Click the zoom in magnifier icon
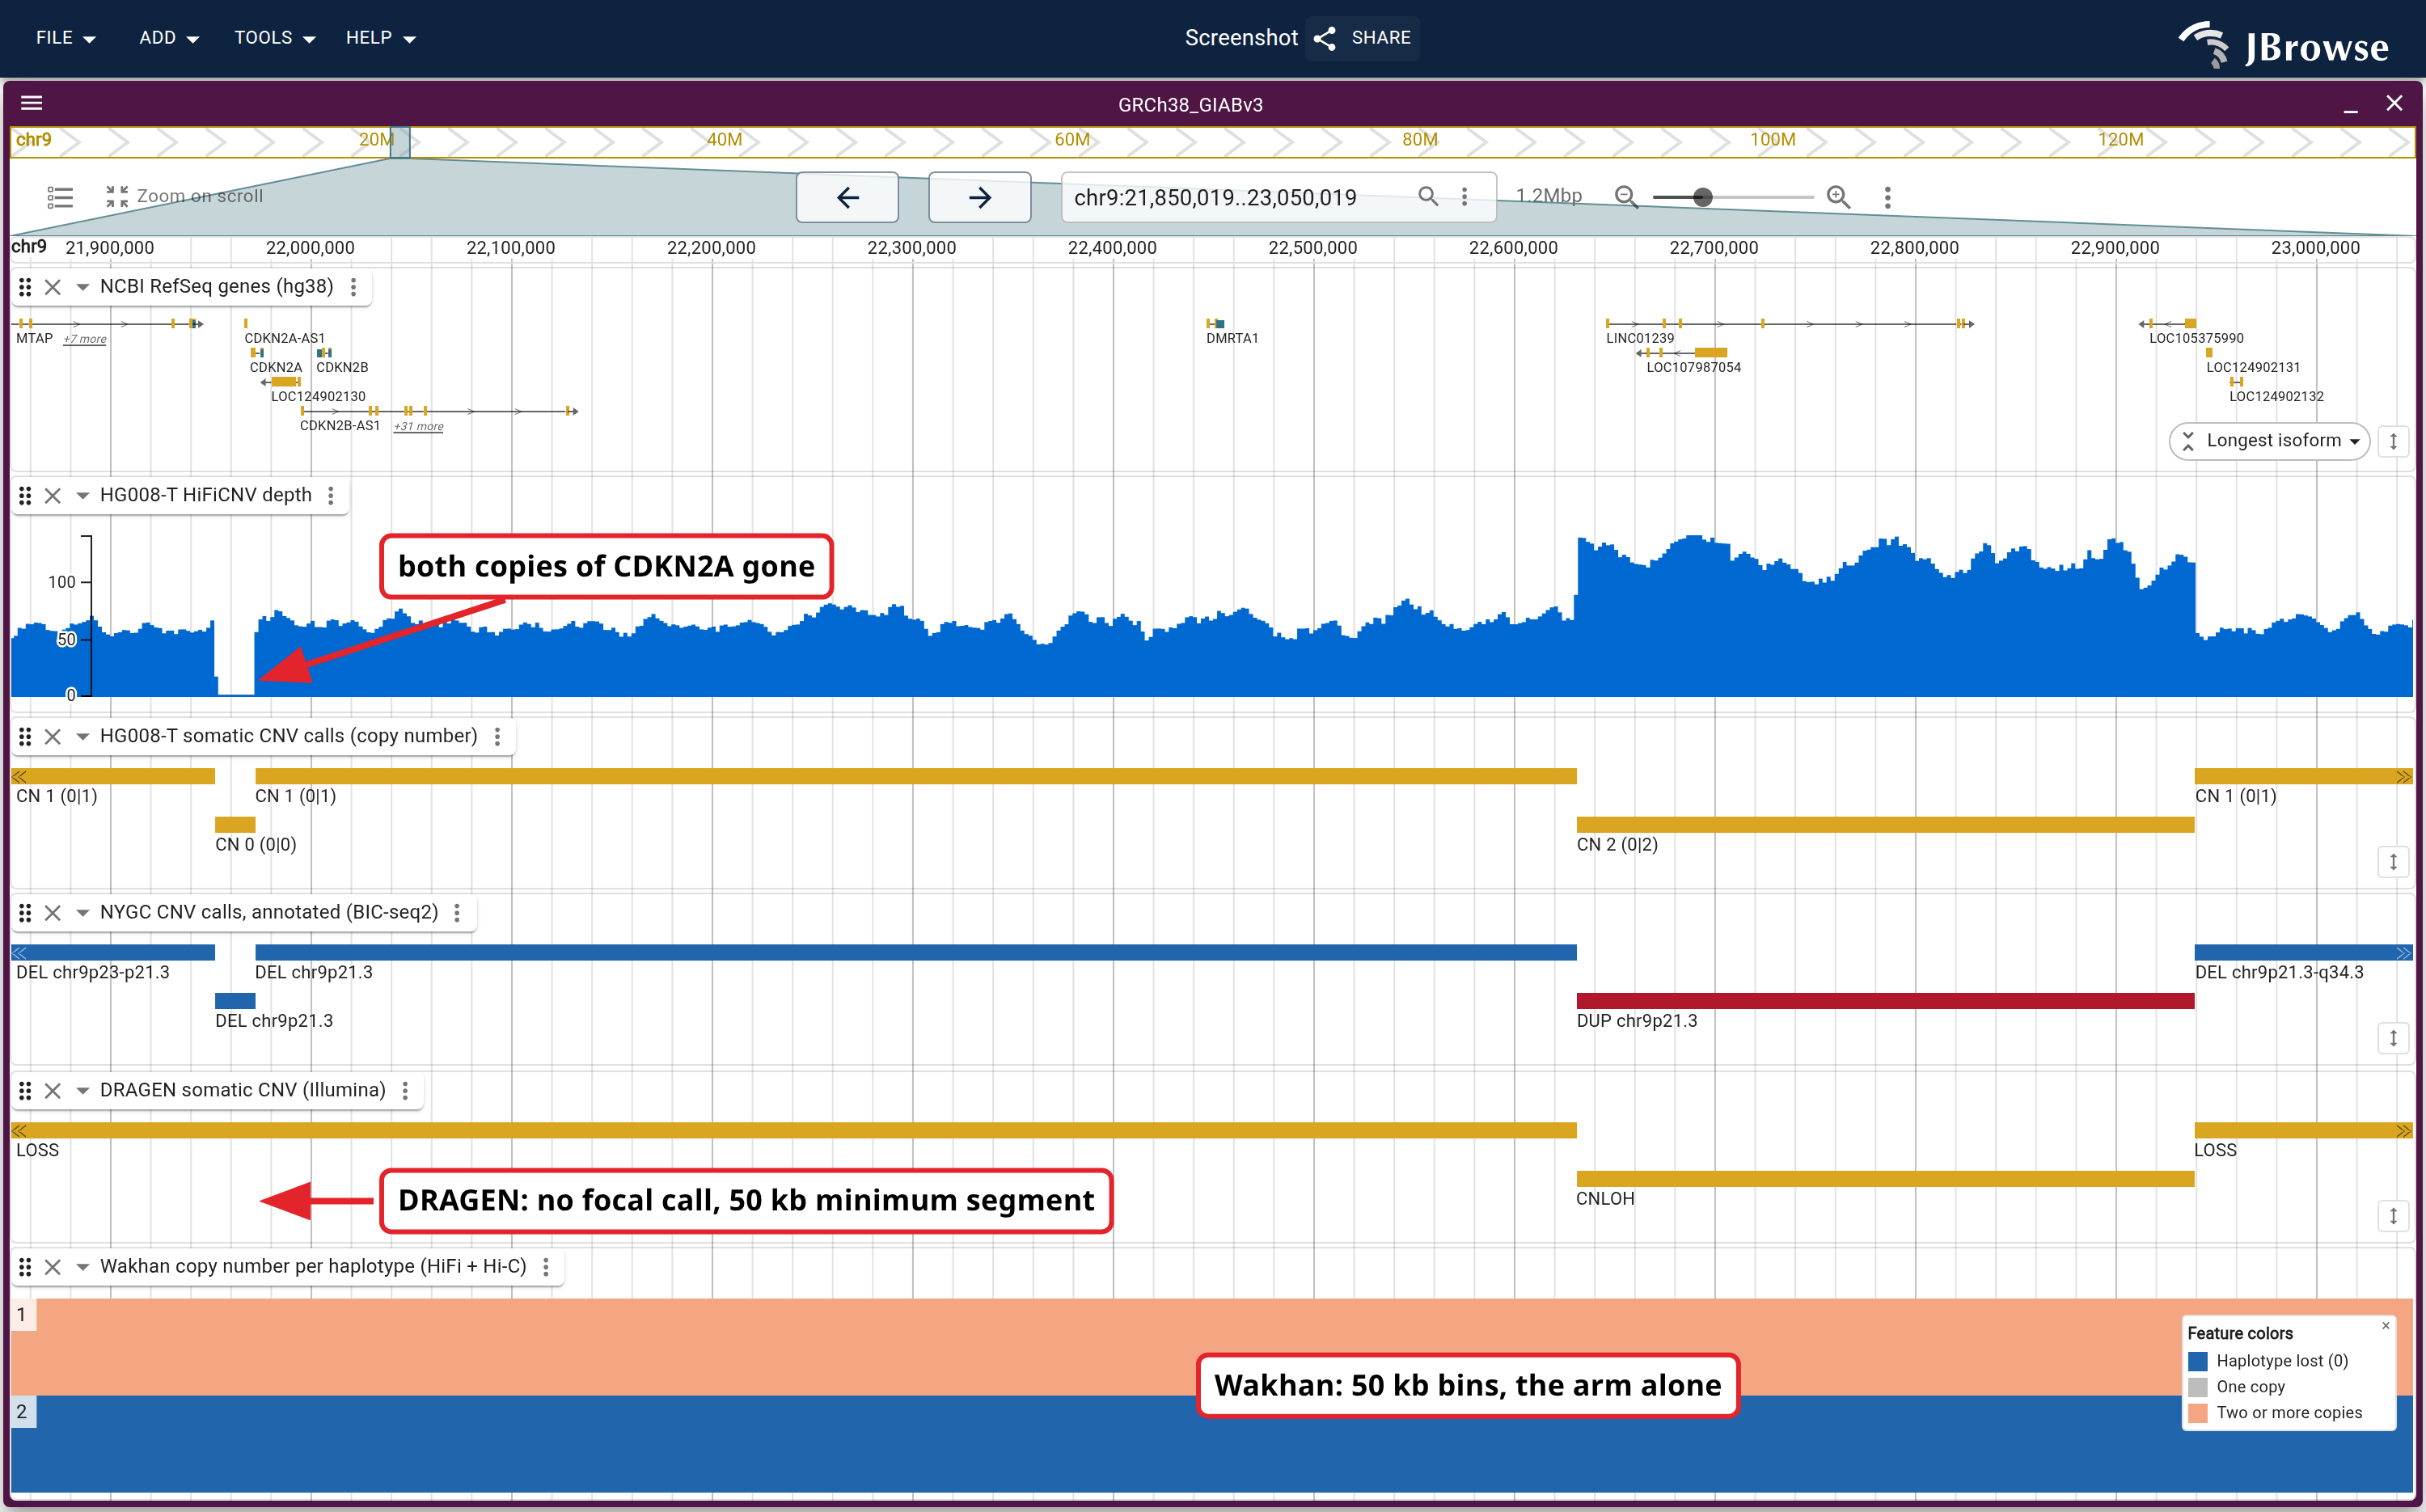 click(1838, 197)
